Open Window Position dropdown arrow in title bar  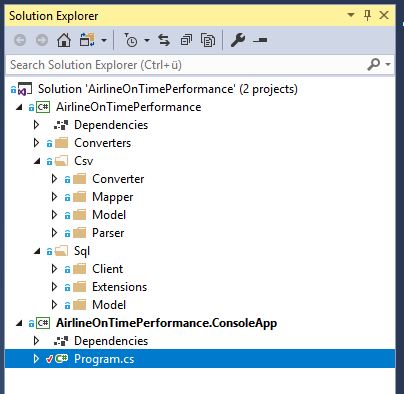coord(351,15)
